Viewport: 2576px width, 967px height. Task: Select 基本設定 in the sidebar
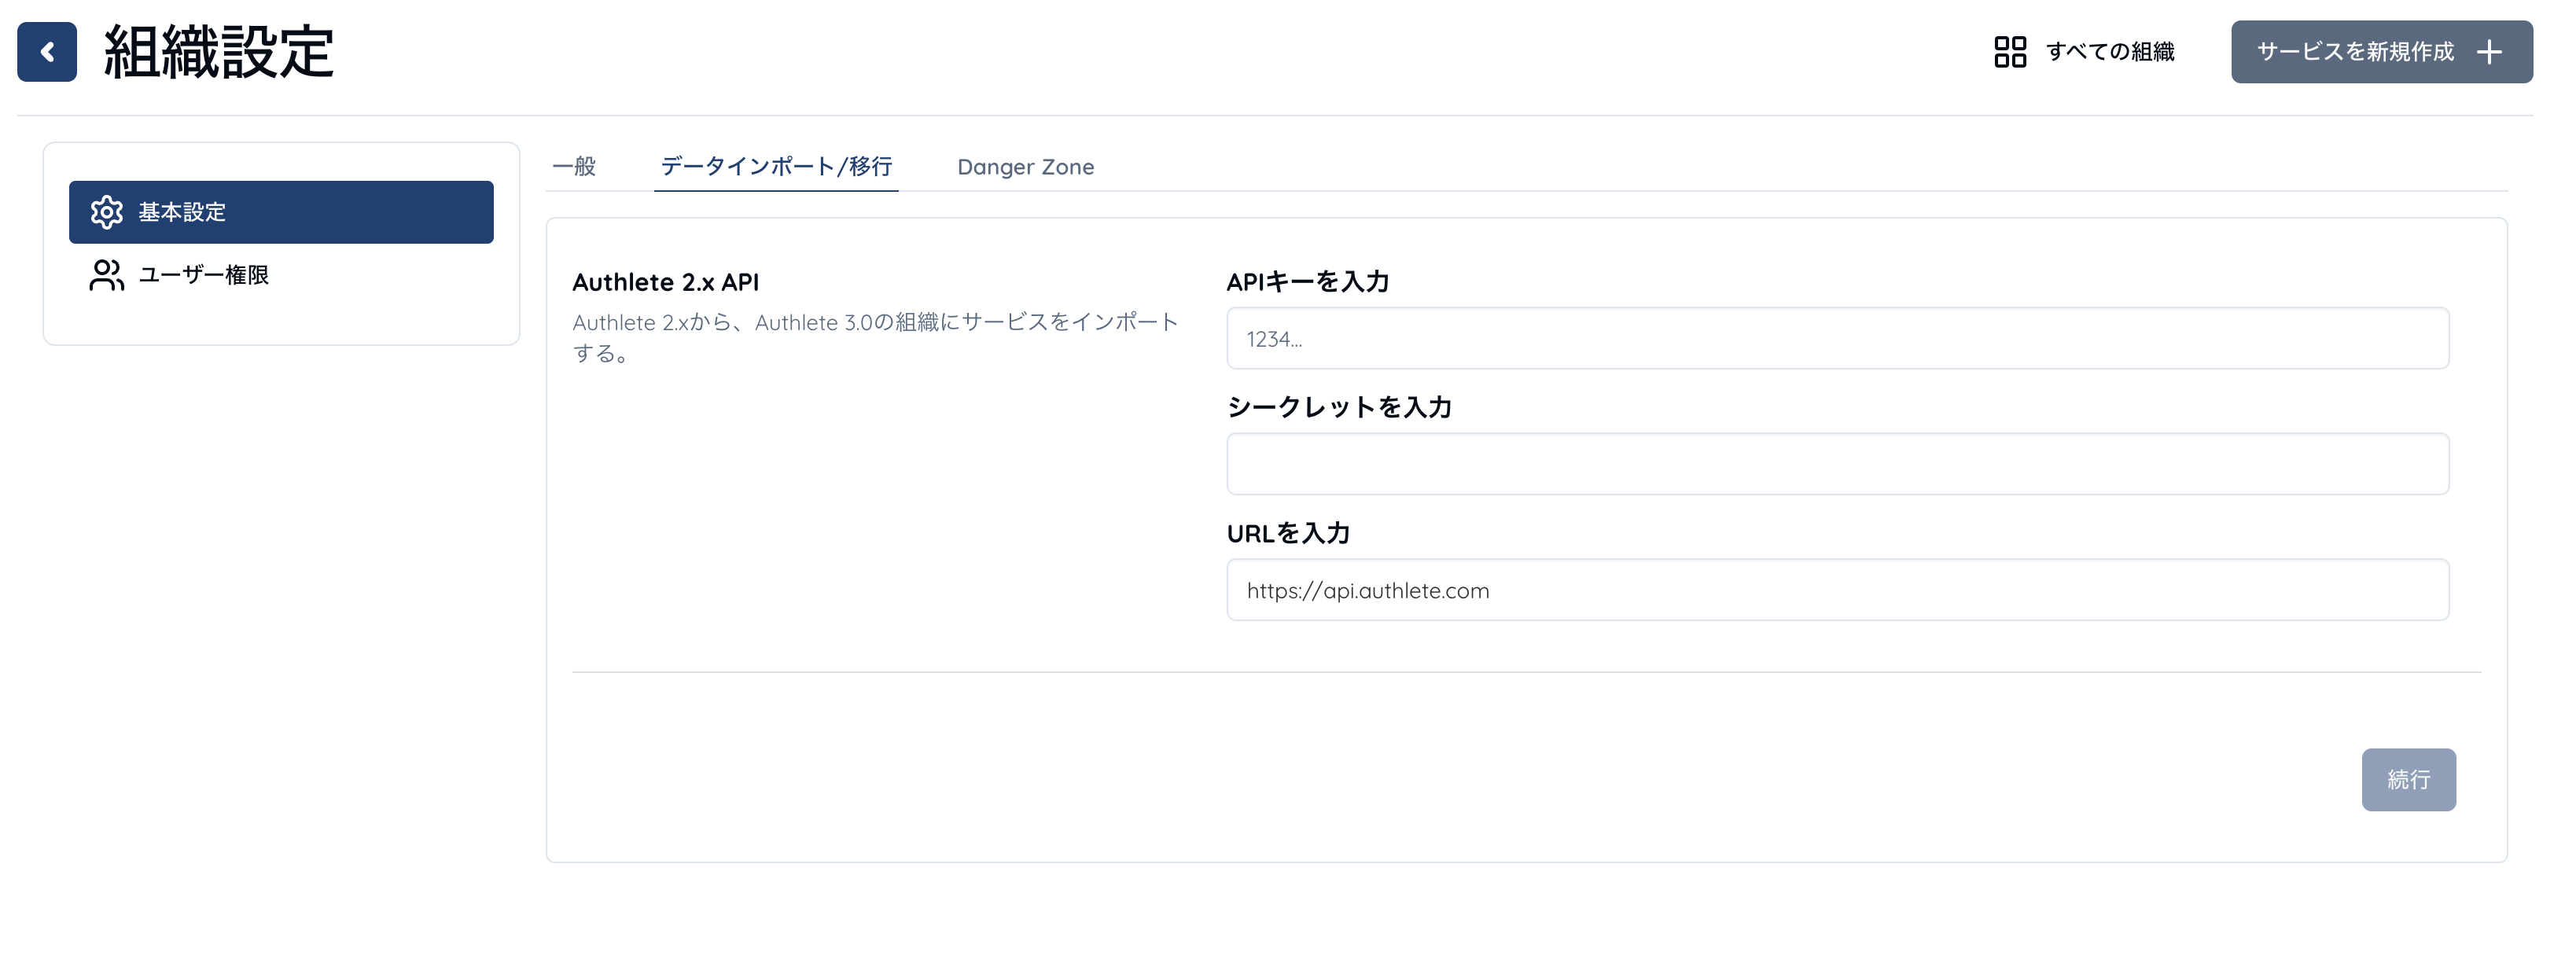coord(281,212)
